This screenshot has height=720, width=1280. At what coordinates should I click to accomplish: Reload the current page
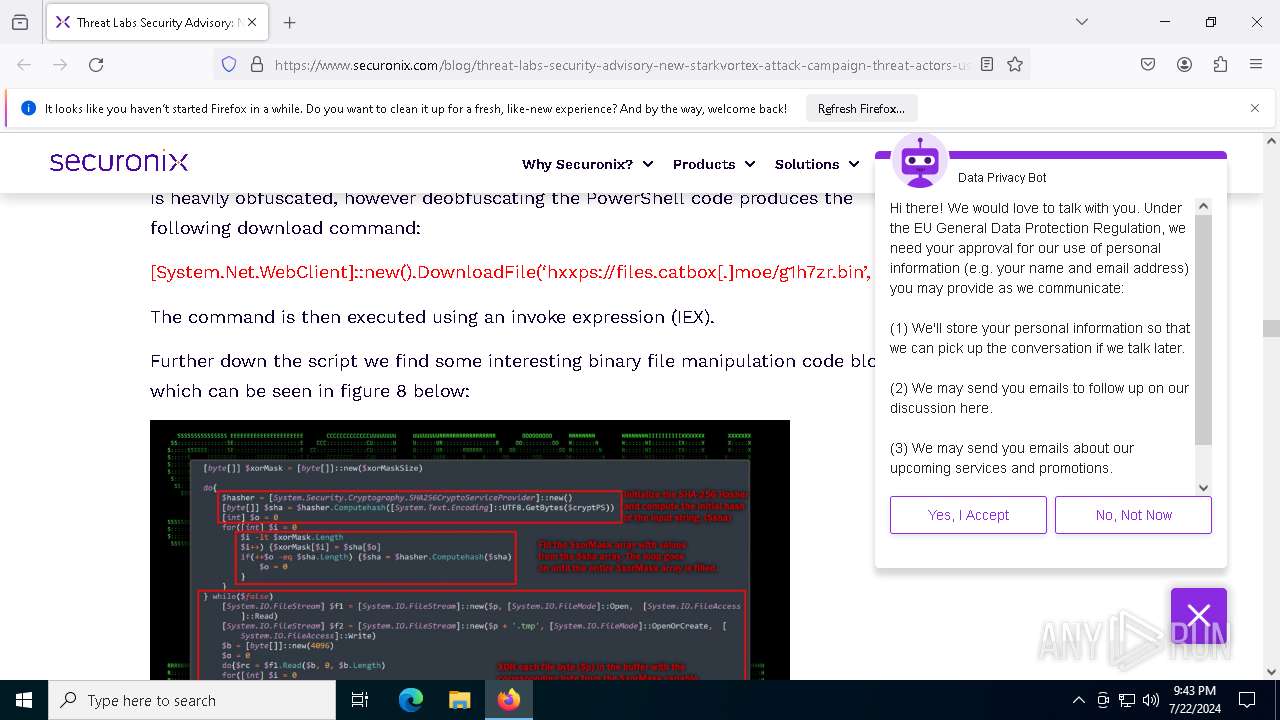(x=96, y=64)
